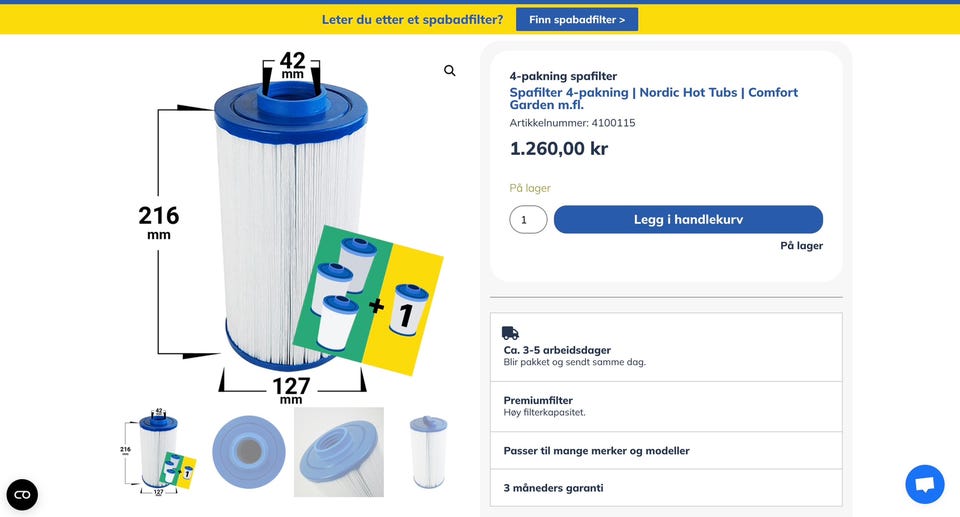
Task: Click the 3+1 pack badge on image
Action: (368, 300)
